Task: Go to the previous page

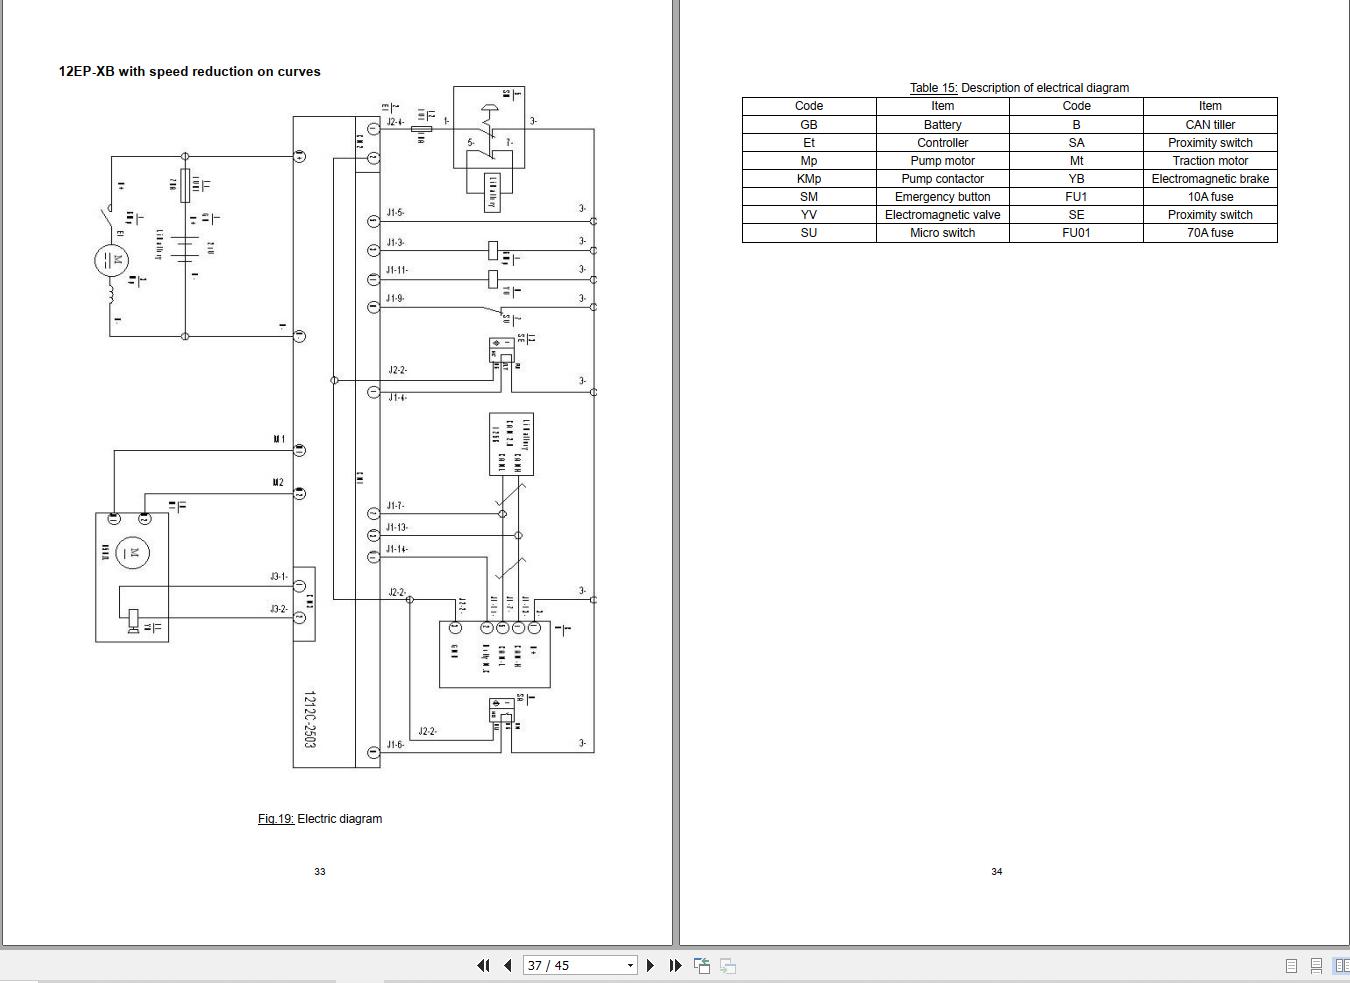Action: point(507,965)
